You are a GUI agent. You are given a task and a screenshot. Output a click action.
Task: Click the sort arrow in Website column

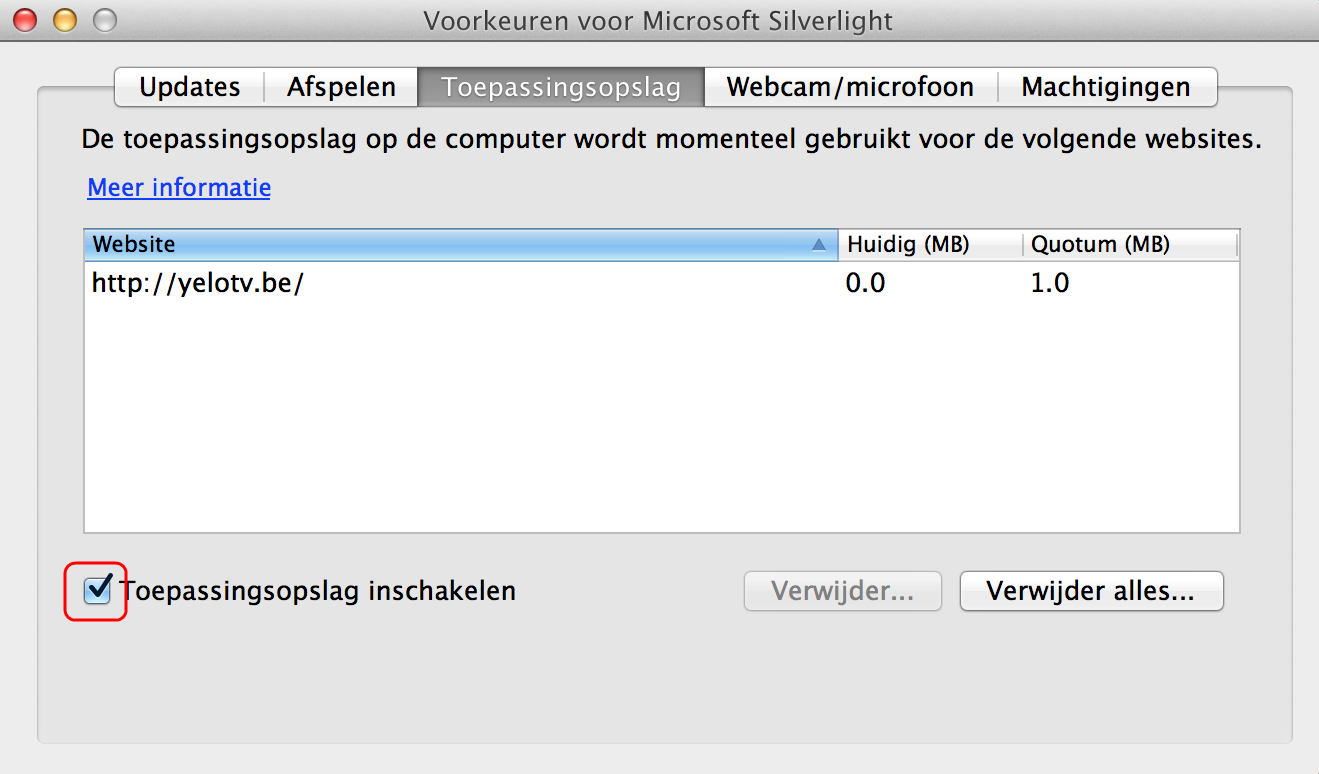820,244
